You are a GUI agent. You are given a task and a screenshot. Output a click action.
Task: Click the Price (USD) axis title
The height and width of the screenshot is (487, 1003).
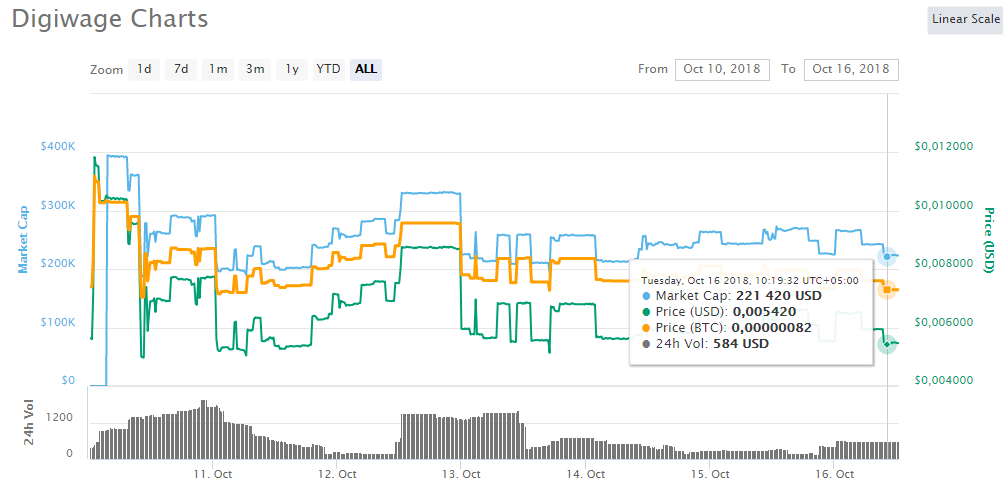[988, 240]
